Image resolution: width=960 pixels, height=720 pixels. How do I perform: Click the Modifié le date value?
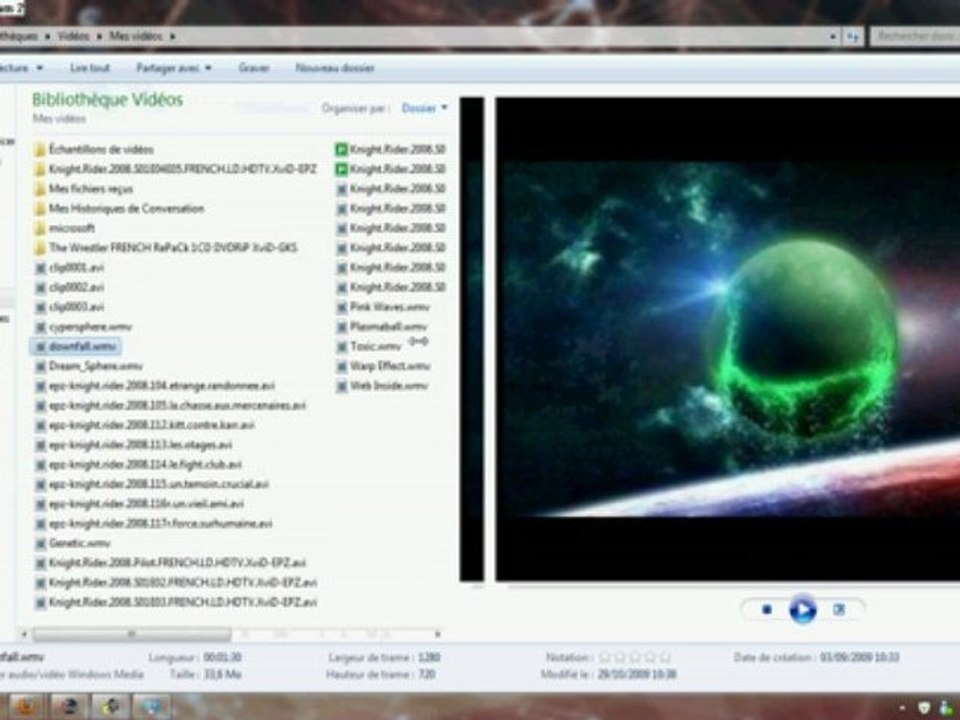[637, 674]
